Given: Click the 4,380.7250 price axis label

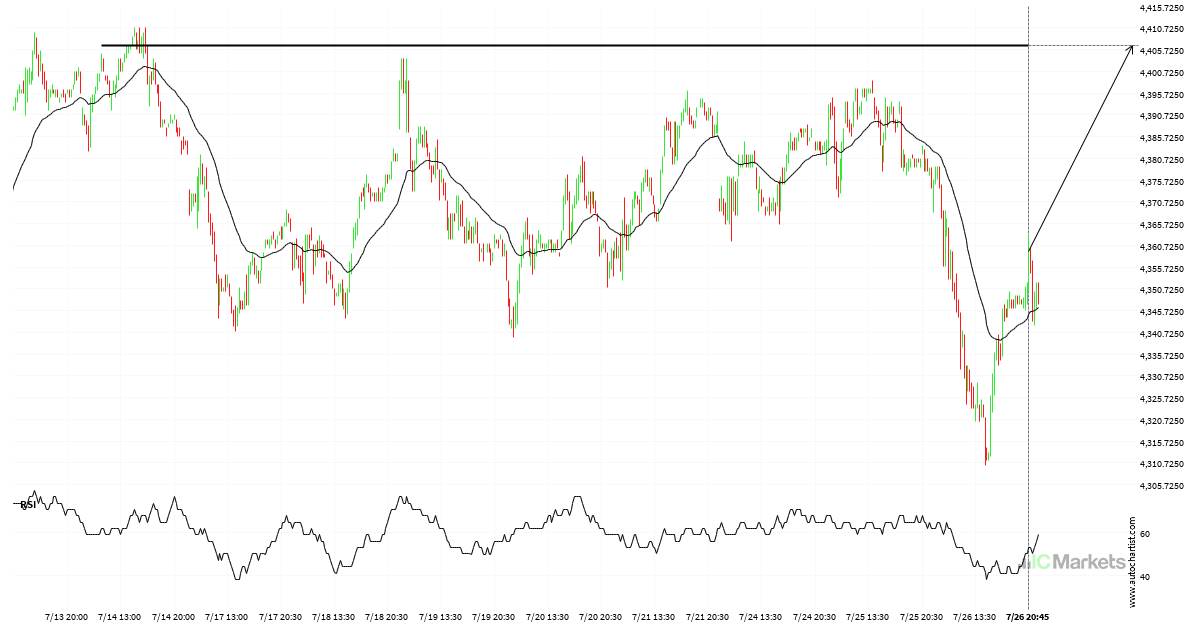Looking at the screenshot, I should [1162, 160].
